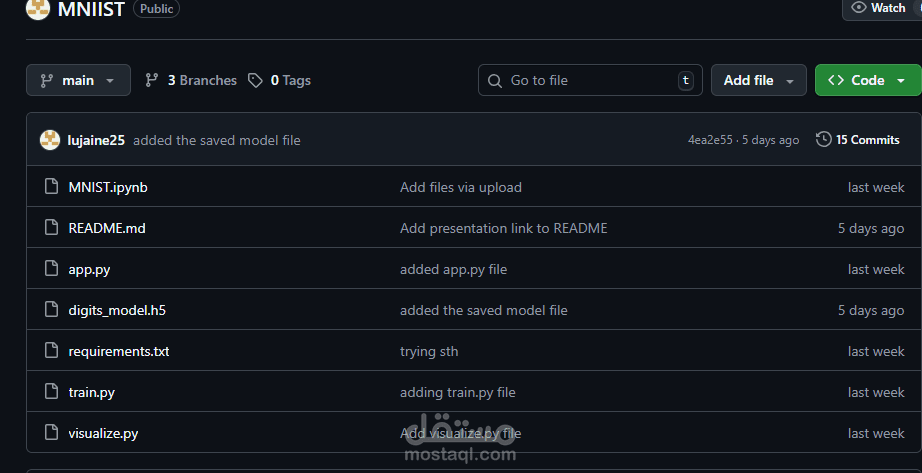
Task: Click lujaine25's commit author avatar
Action: [x=50, y=140]
